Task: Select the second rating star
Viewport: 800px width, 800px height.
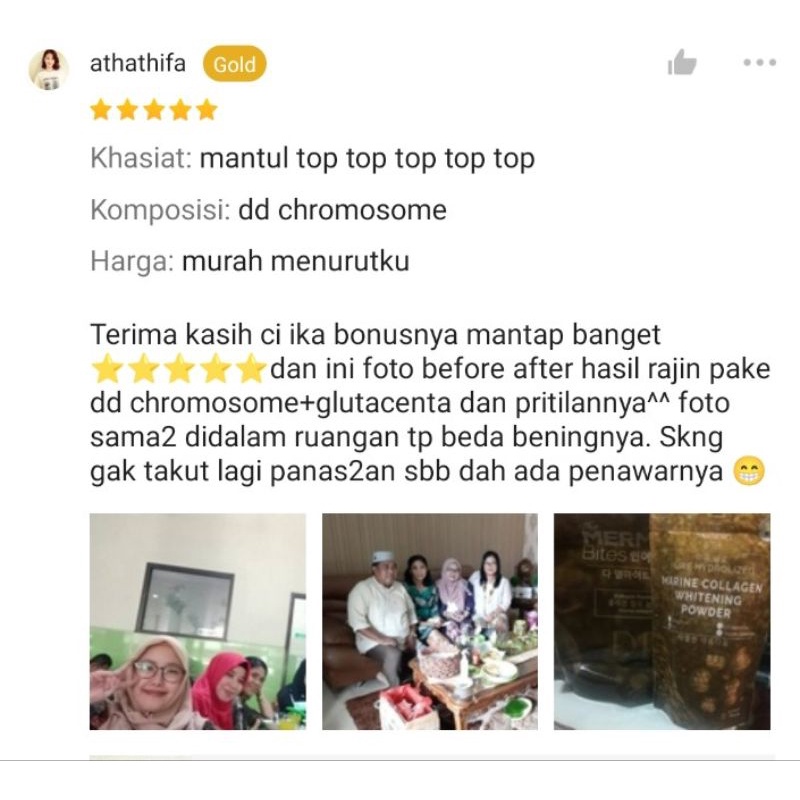Action: click(127, 110)
